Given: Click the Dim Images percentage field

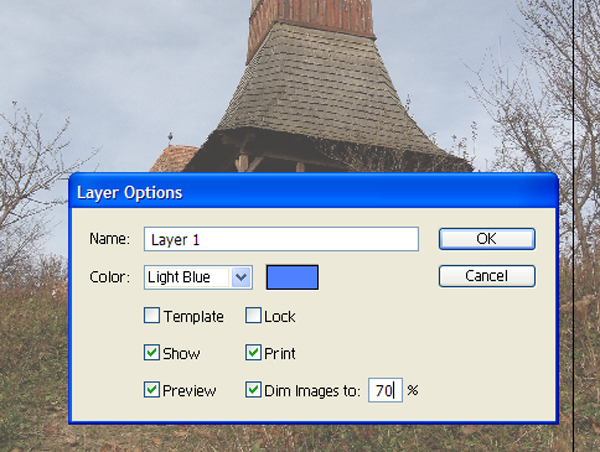Looking at the screenshot, I should point(385,390).
